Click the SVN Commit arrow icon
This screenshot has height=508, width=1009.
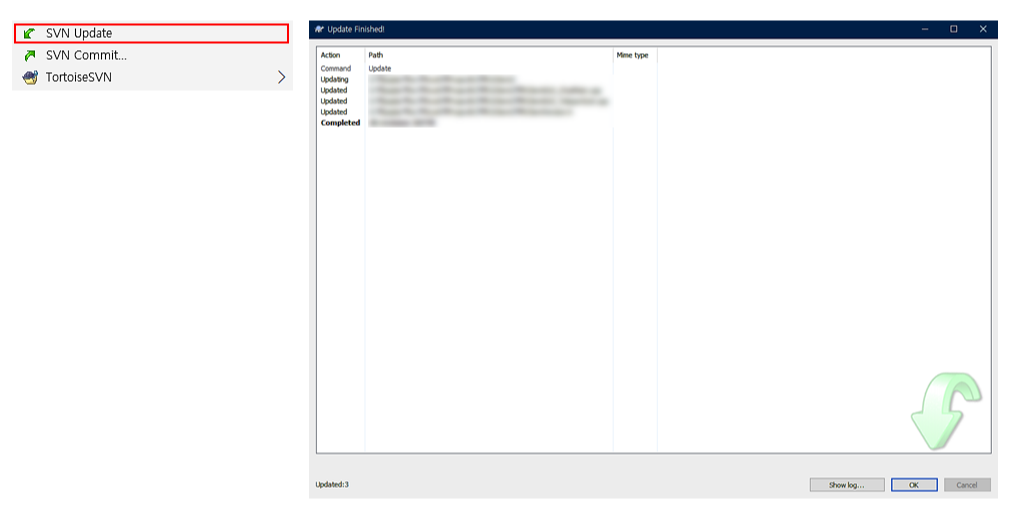click(30, 55)
